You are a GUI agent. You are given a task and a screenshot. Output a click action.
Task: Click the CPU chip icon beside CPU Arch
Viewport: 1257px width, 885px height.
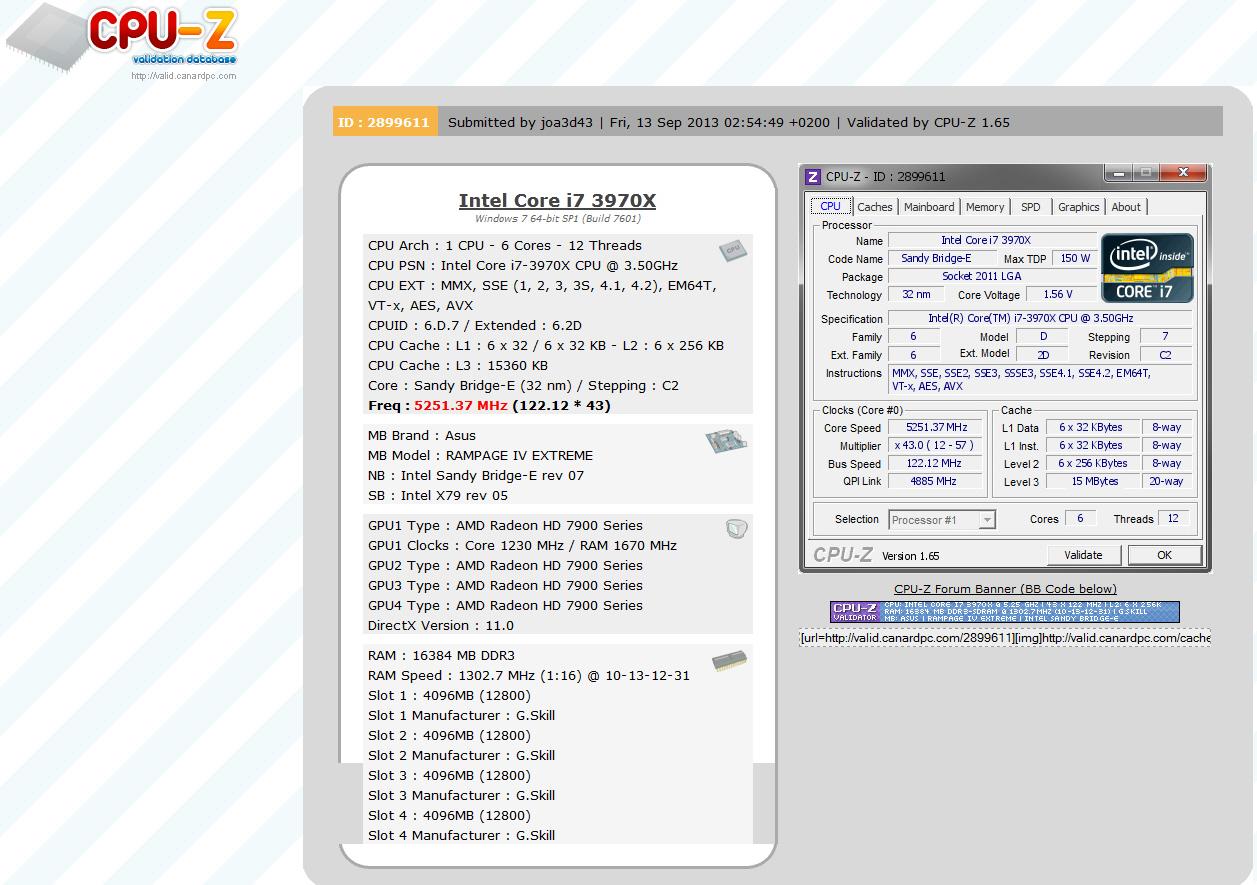point(732,250)
